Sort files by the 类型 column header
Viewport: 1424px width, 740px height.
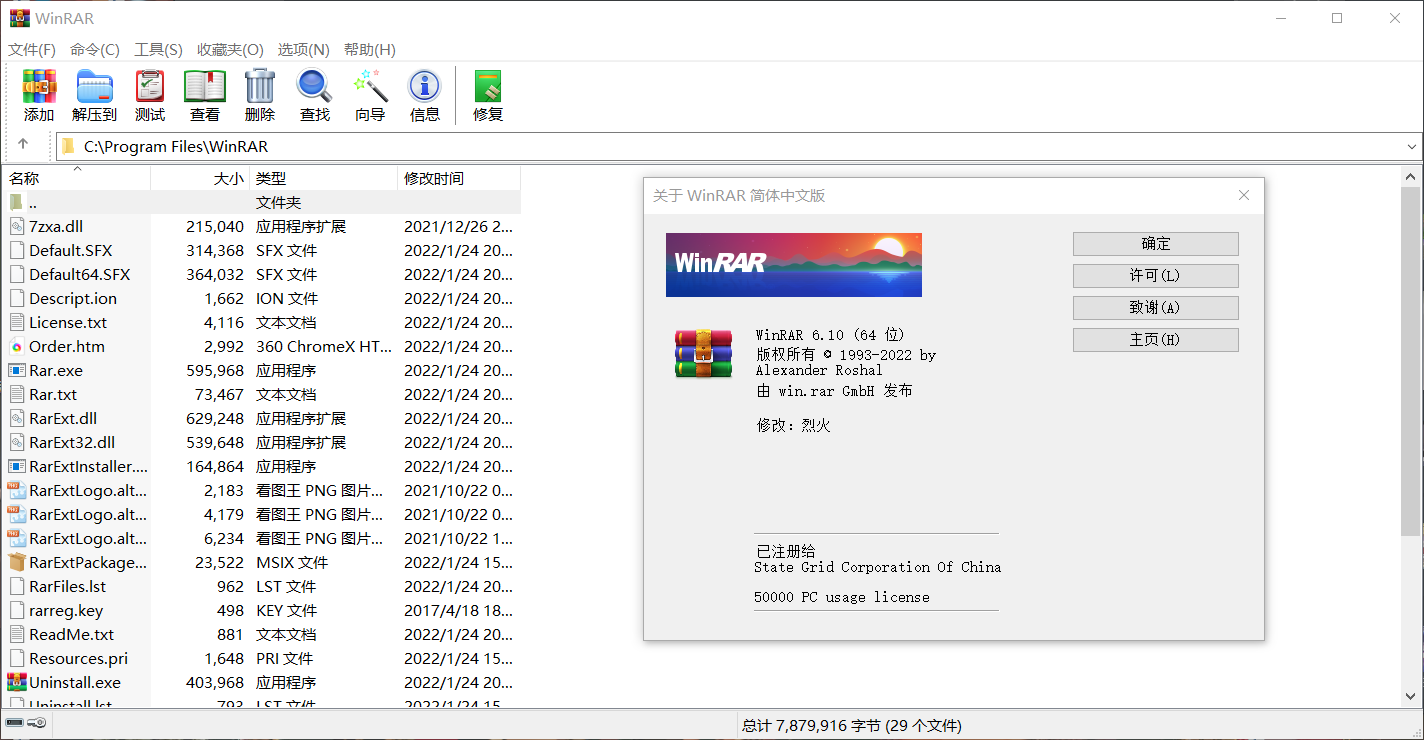(x=323, y=178)
